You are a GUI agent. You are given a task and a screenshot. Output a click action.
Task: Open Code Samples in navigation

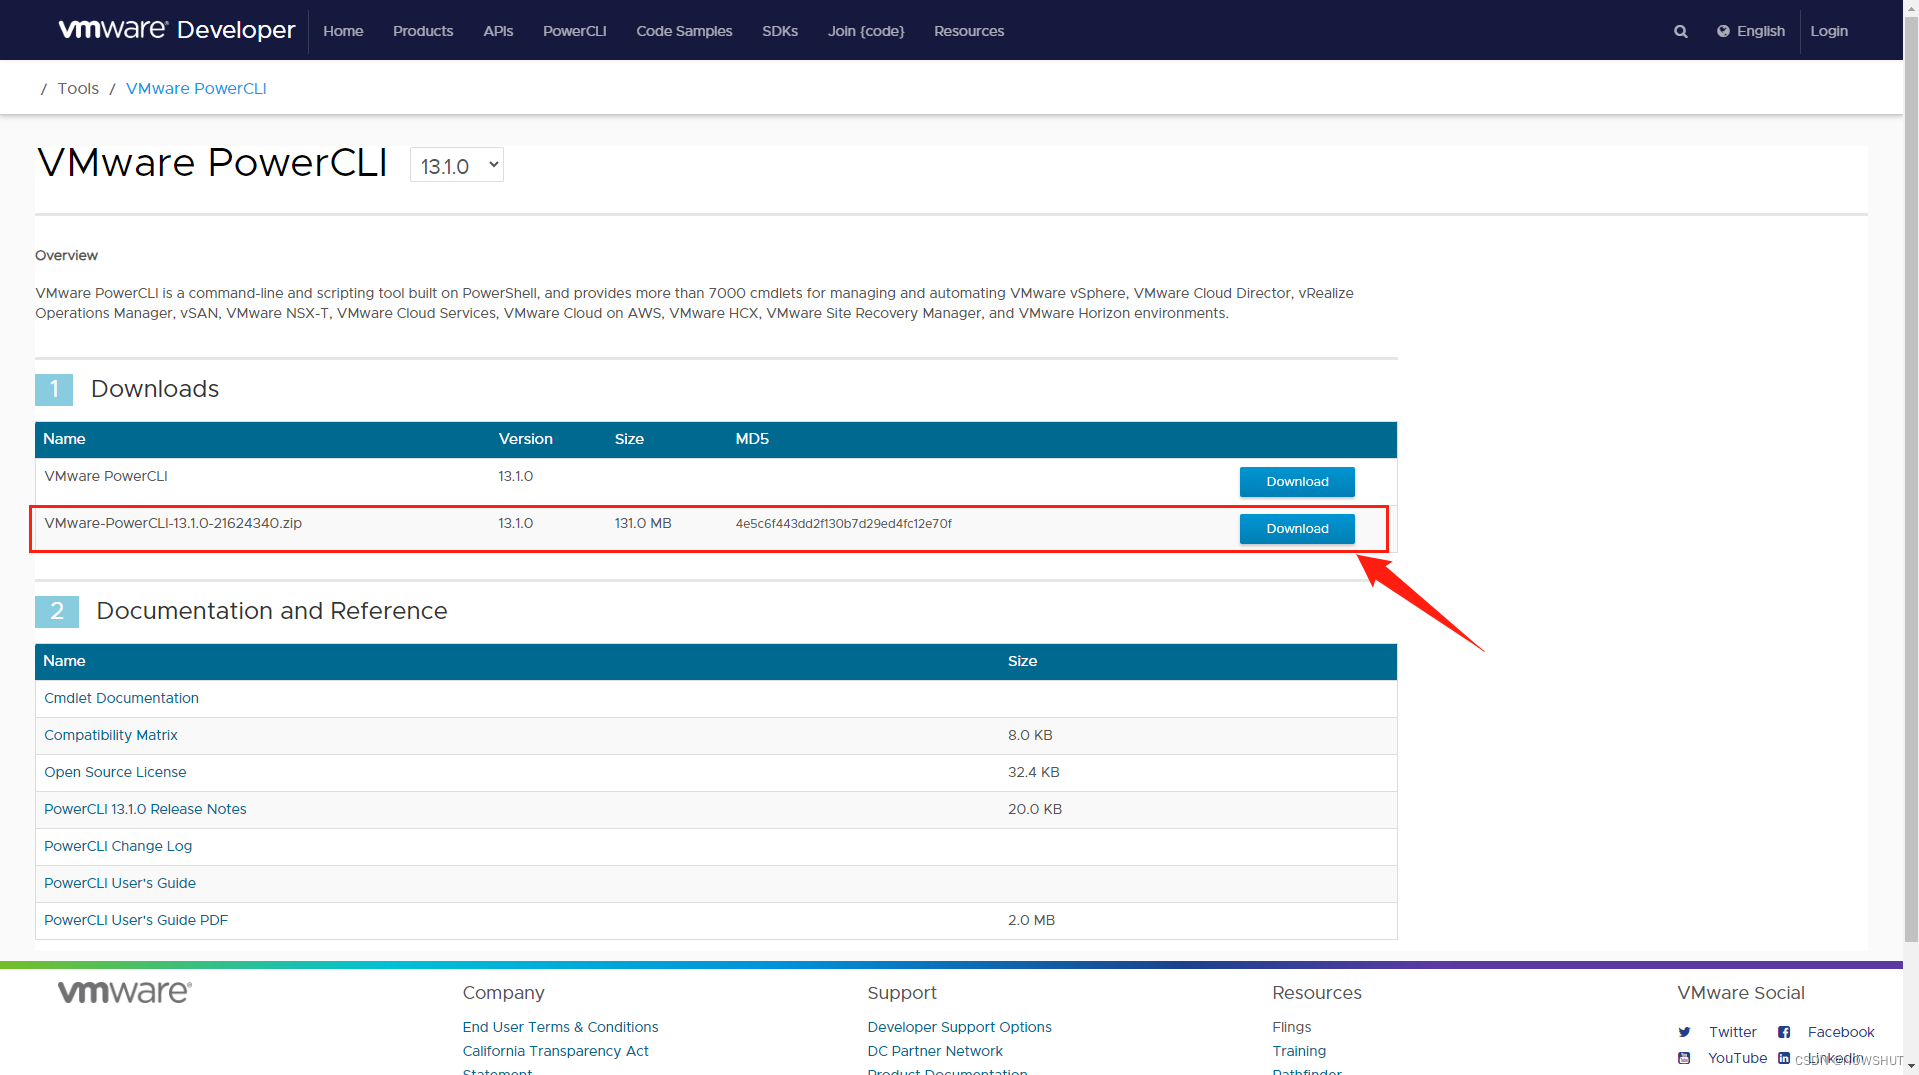tap(684, 31)
